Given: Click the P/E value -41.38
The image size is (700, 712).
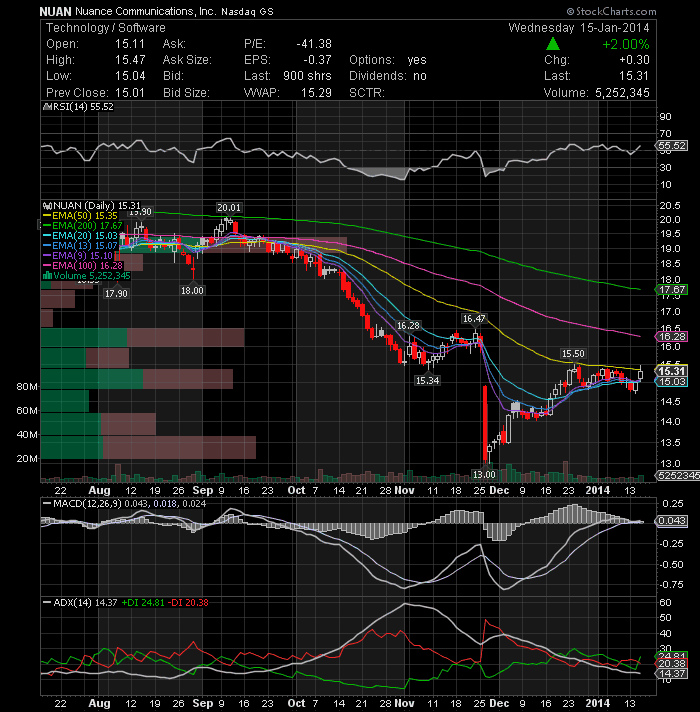Looking at the screenshot, I should pos(314,44).
